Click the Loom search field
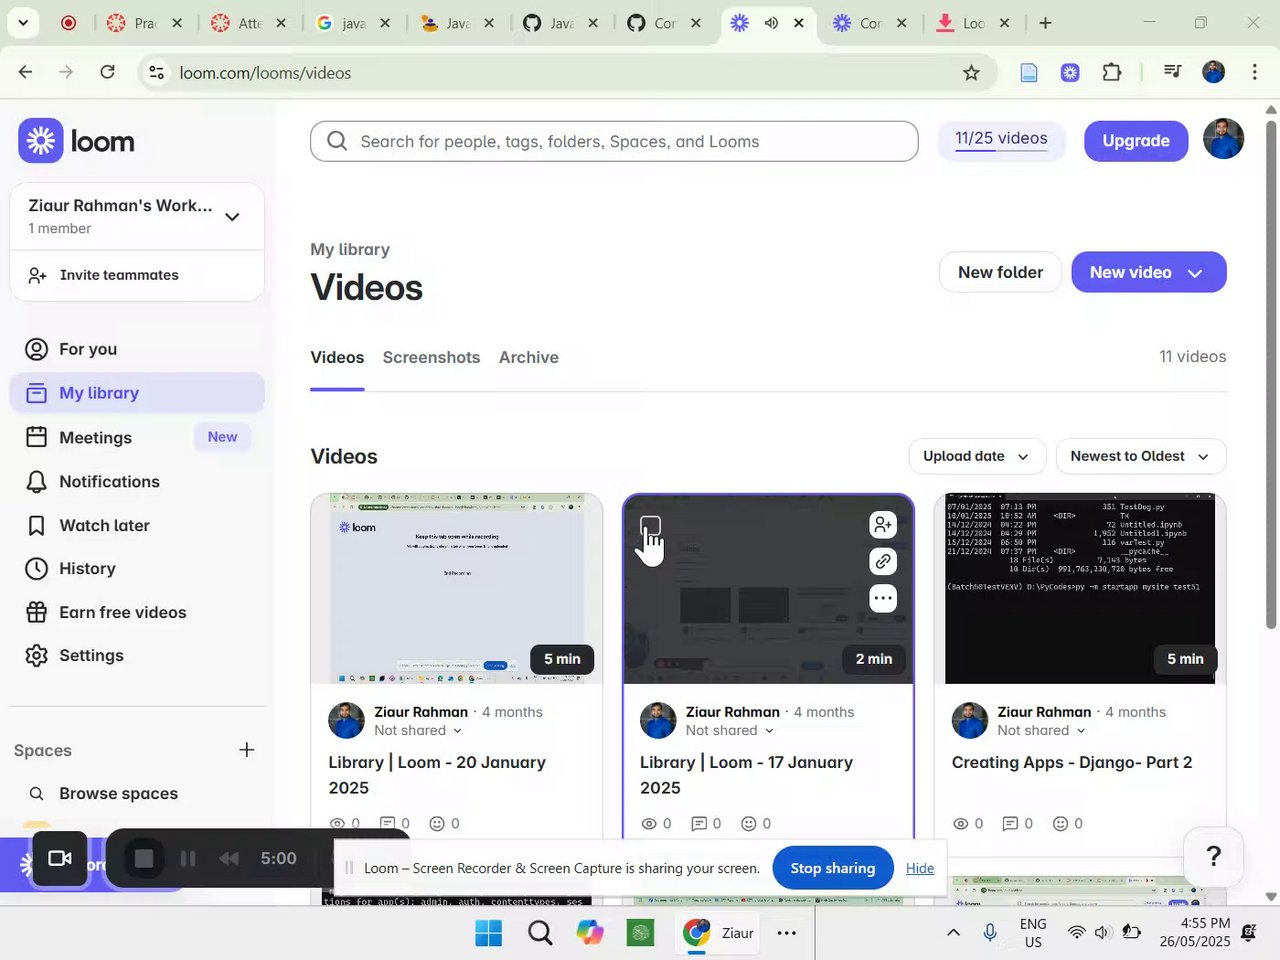Screen dimensions: 1280x960 [x=614, y=141]
